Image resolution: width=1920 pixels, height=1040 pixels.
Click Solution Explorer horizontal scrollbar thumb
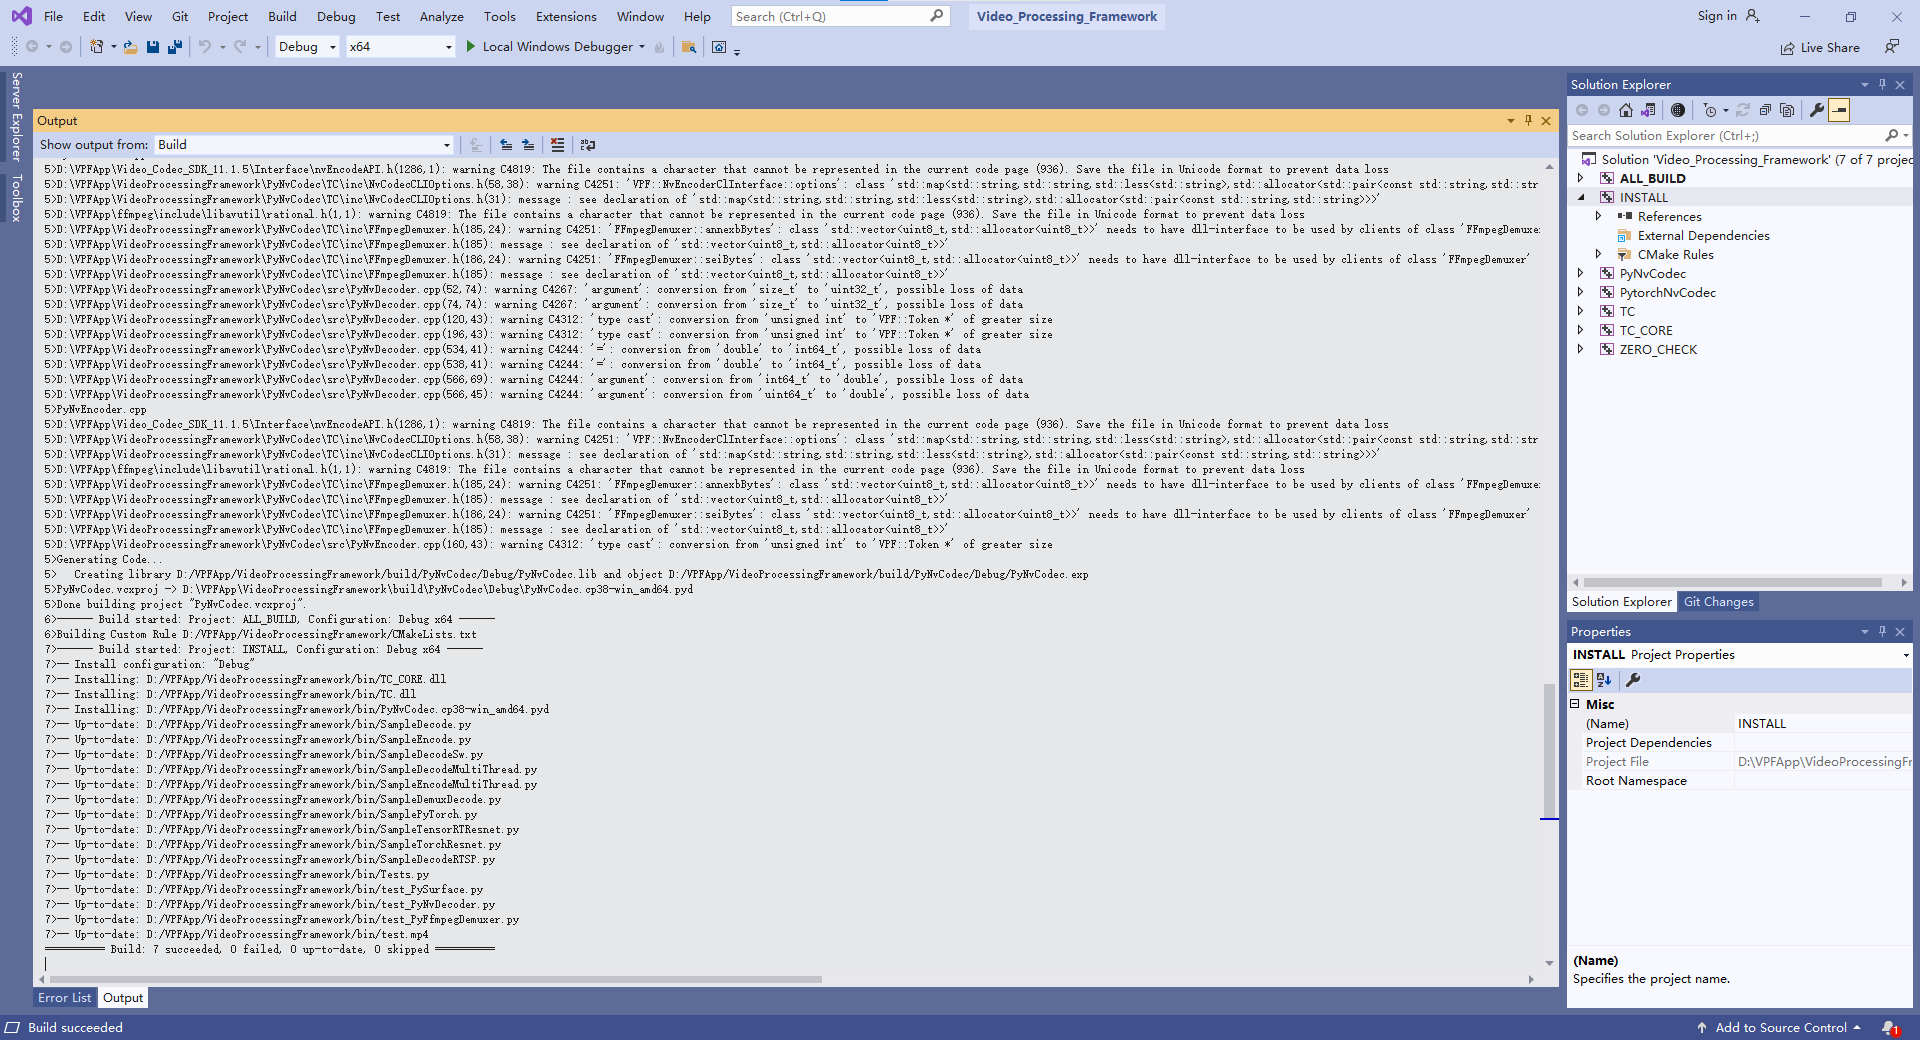point(1733,582)
